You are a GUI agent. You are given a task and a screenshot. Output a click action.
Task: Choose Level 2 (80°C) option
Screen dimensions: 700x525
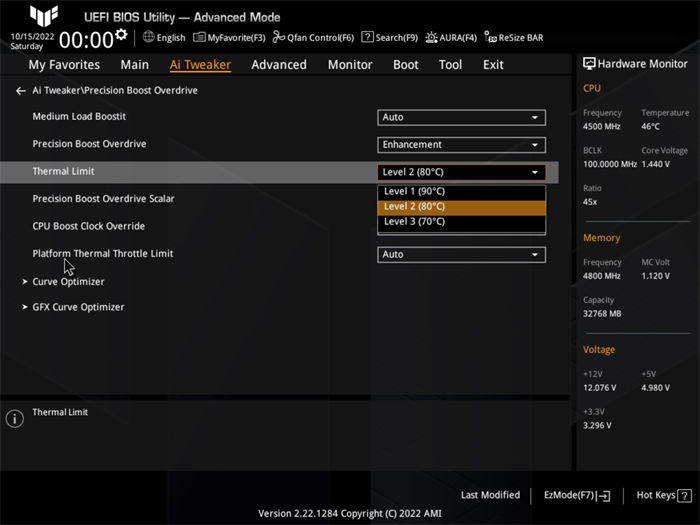[x=461, y=207]
